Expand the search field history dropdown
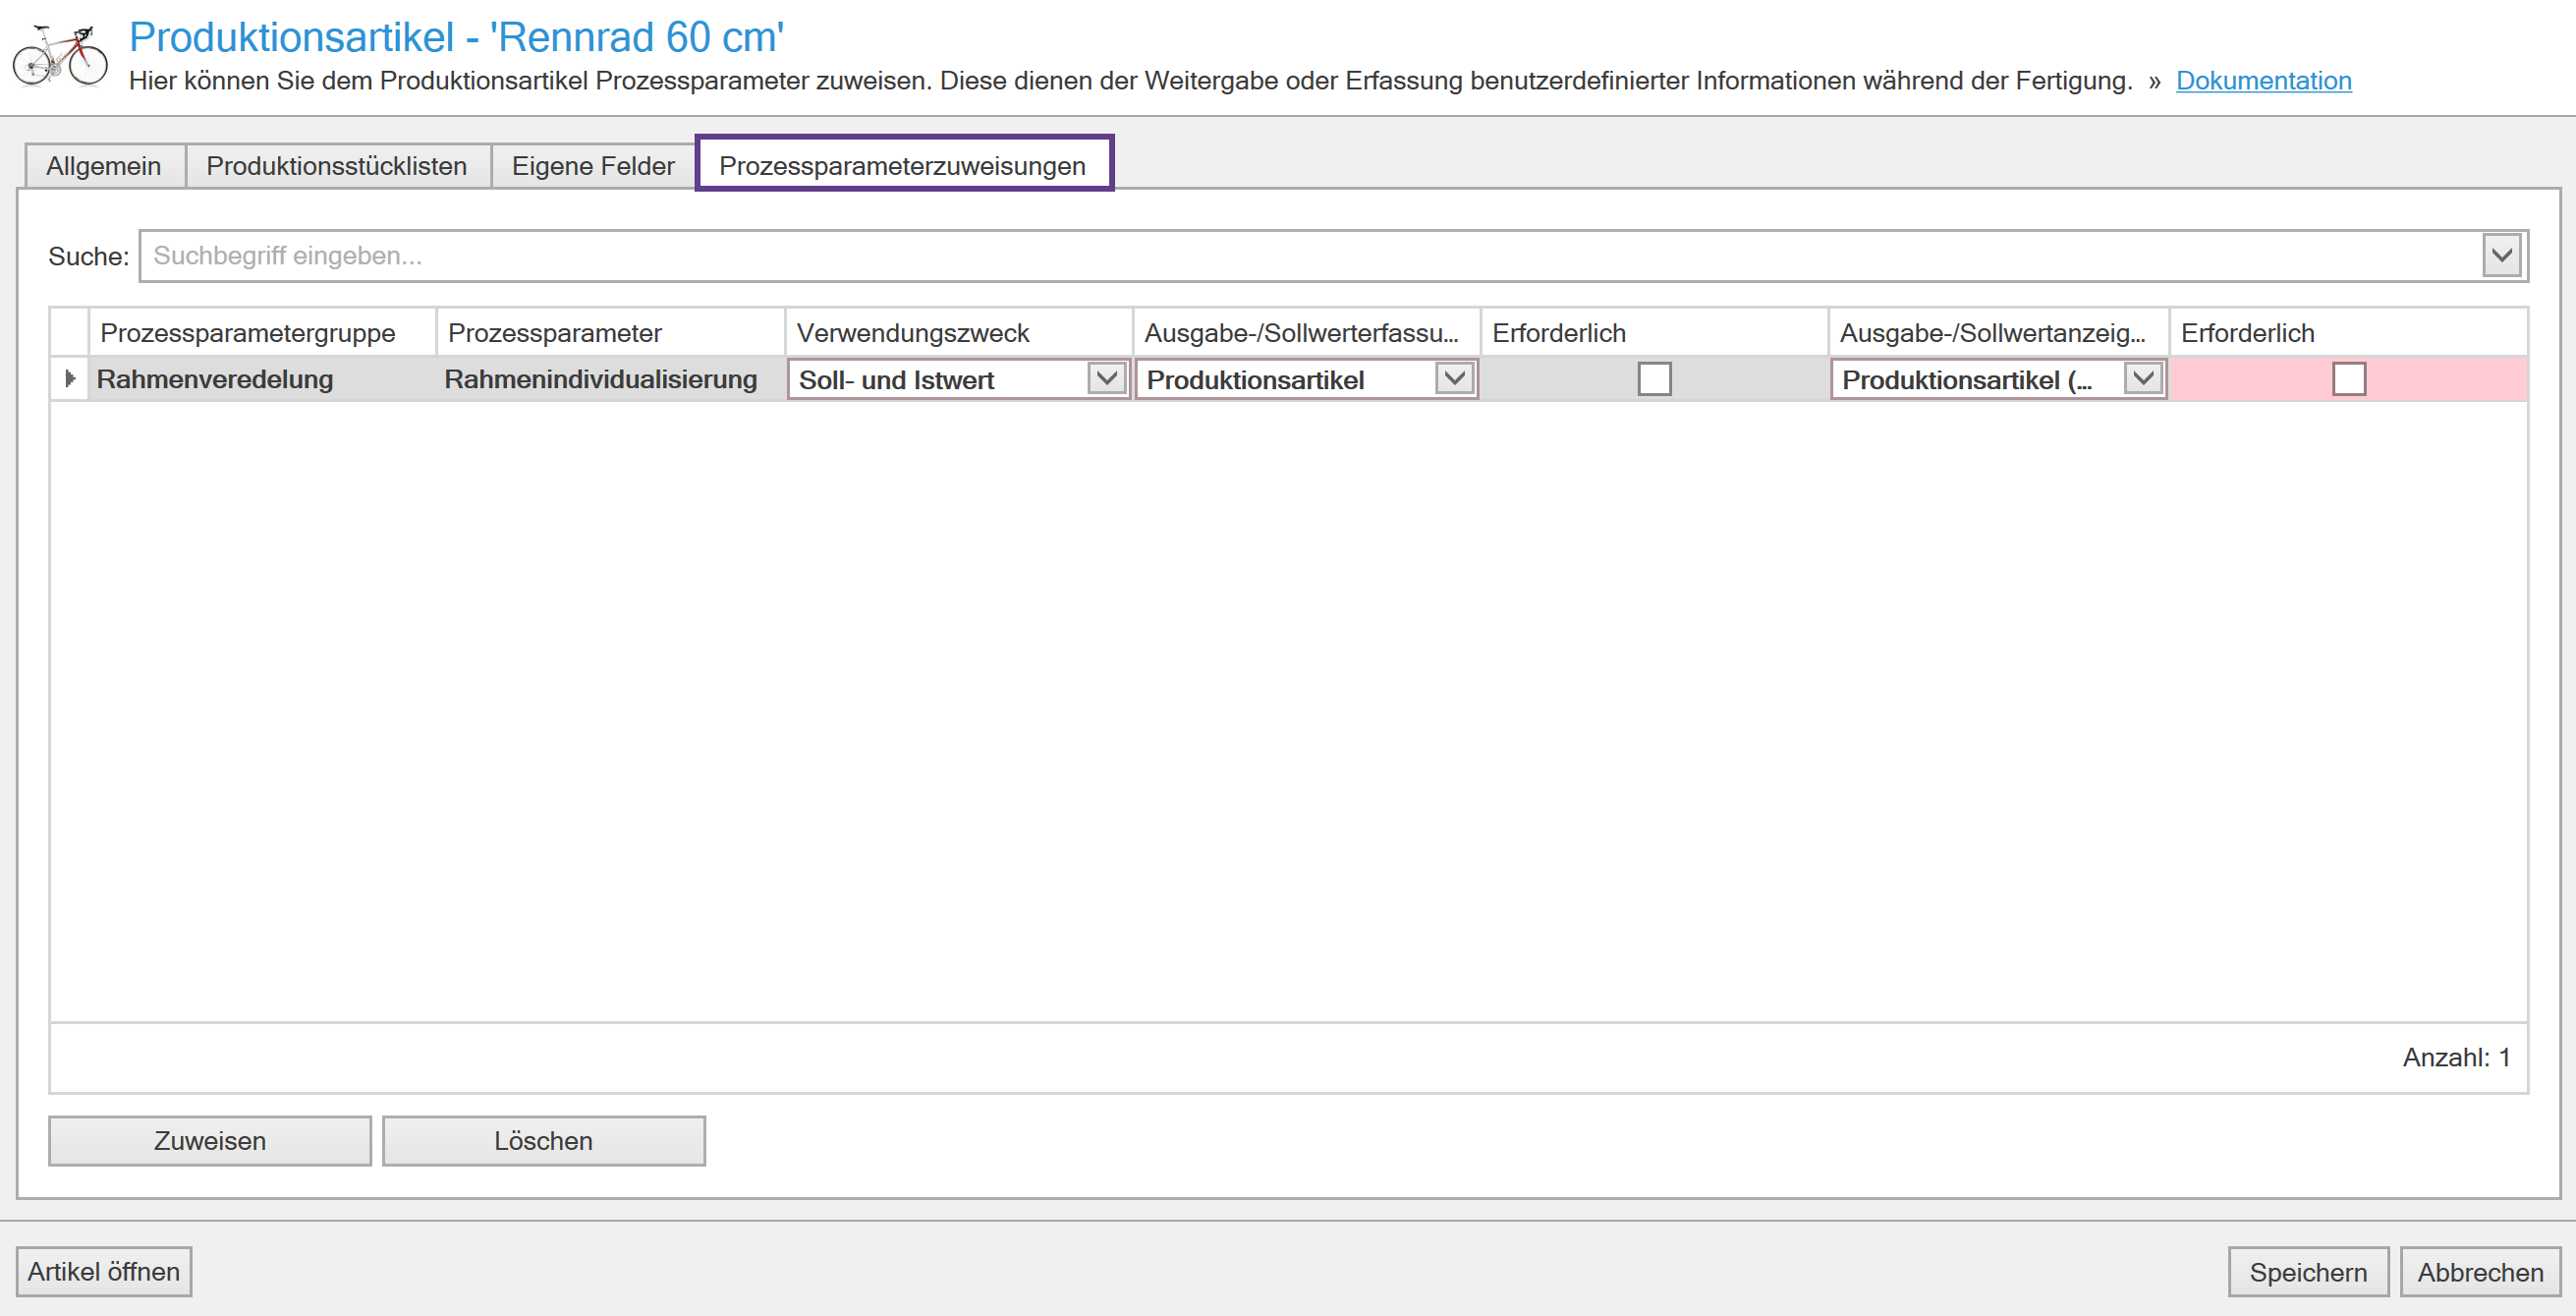2576x1316 pixels. [x=2501, y=256]
